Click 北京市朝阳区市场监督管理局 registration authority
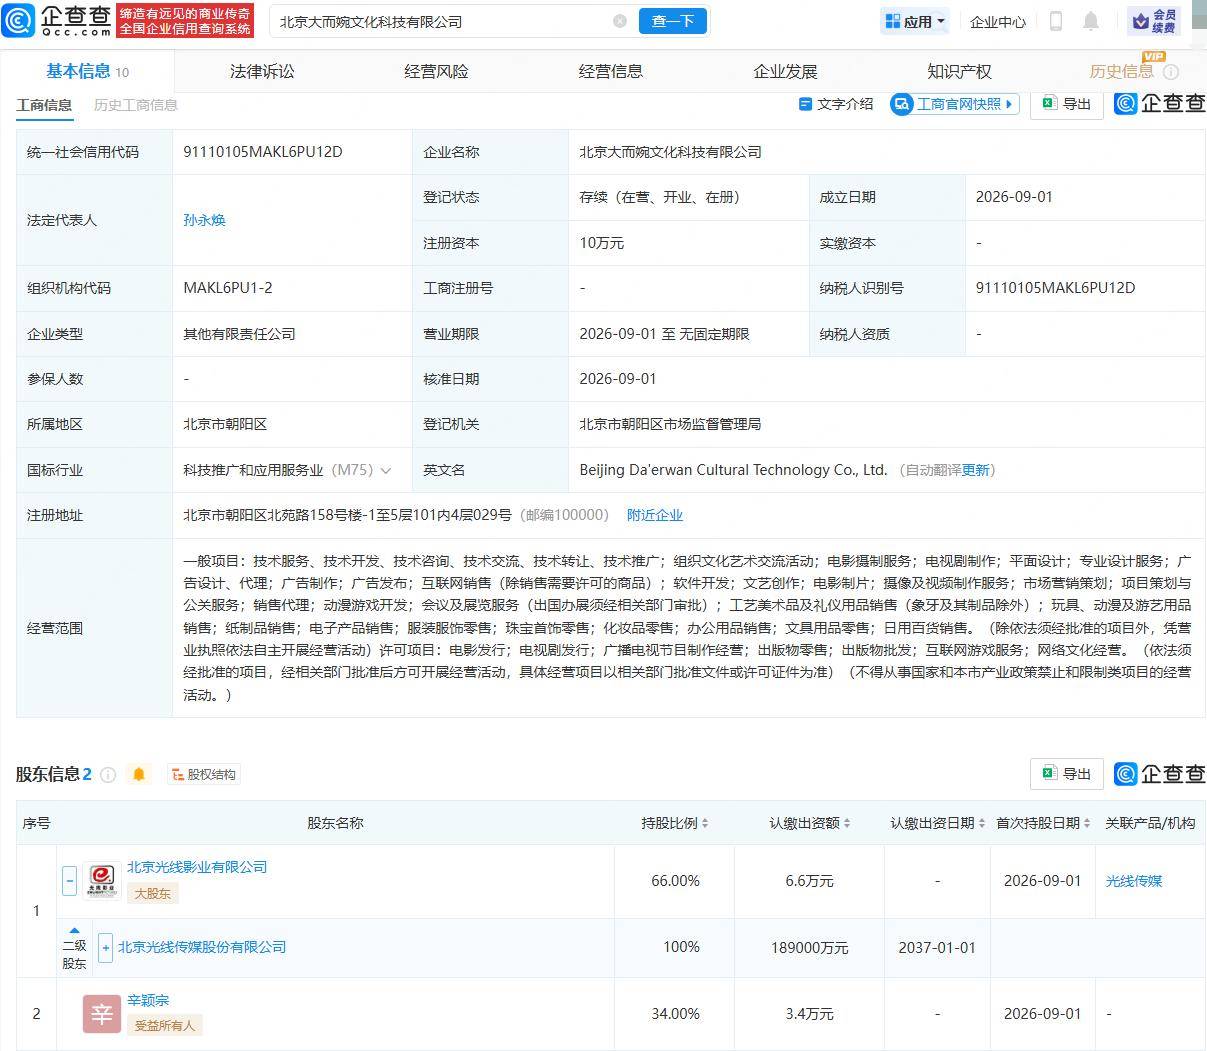The width and height of the screenshot is (1207, 1051). (670, 424)
